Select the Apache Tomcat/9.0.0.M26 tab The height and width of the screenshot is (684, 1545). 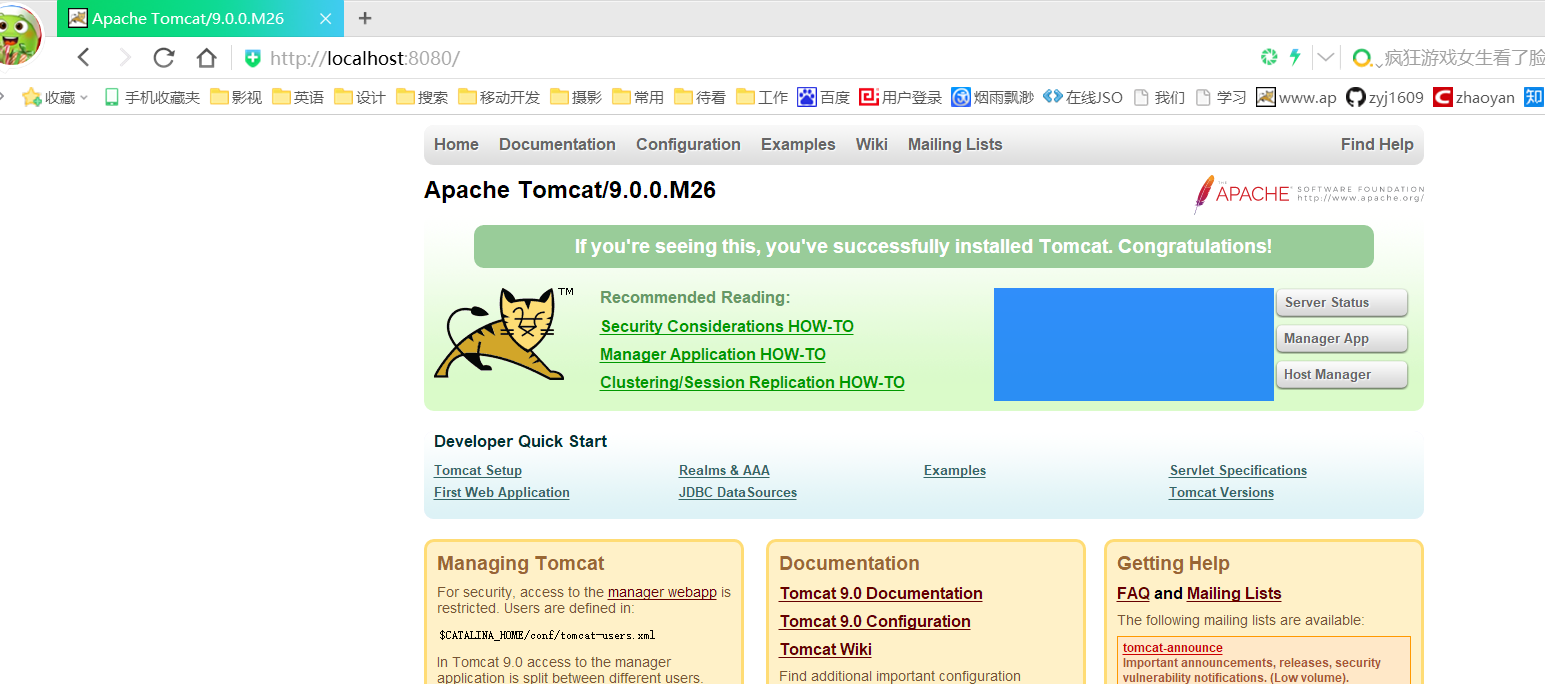point(200,18)
